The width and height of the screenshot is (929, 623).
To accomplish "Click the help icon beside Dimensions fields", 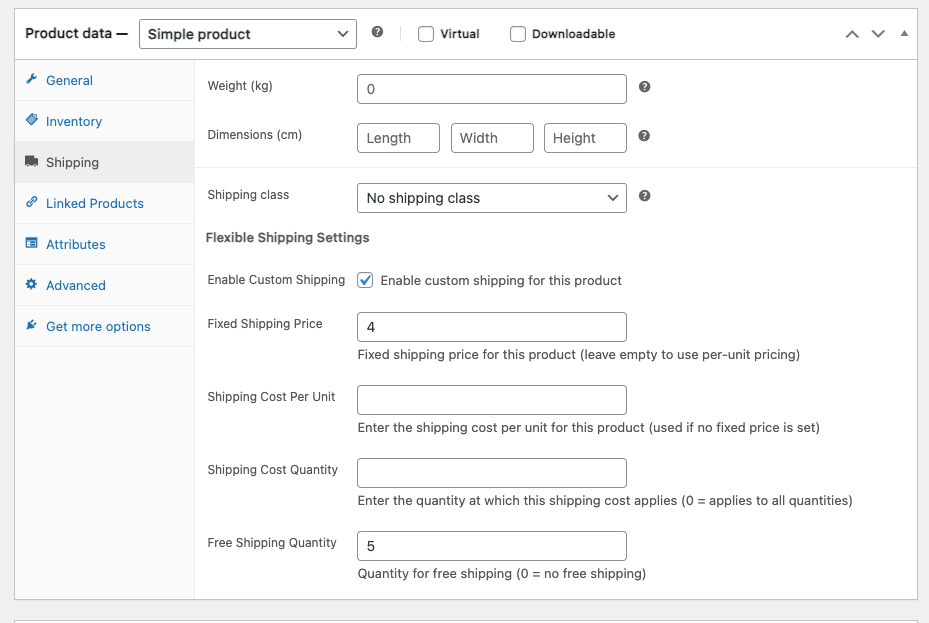I will click(x=644, y=136).
